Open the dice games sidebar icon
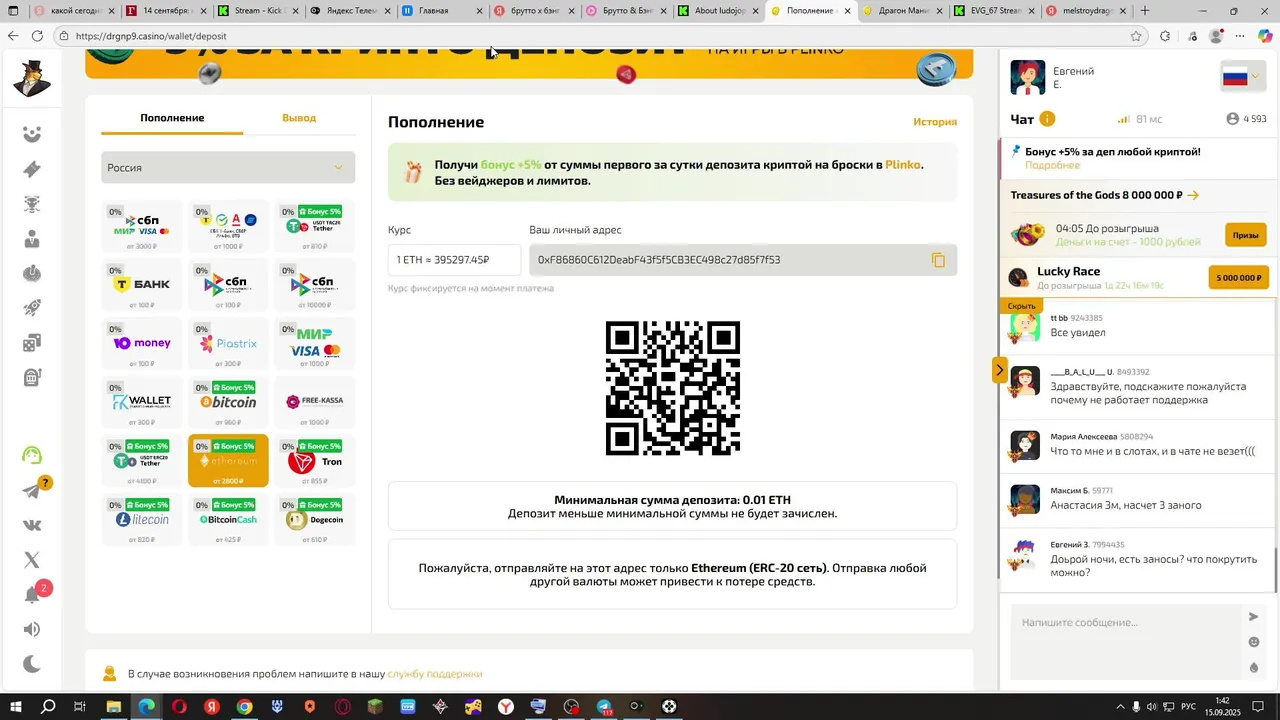1280x720 pixels. click(x=32, y=343)
